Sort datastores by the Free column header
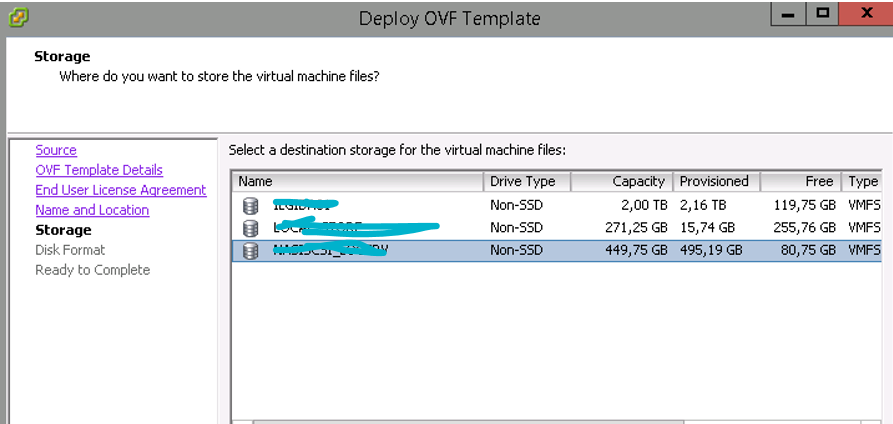893x424 pixels. 800,182
